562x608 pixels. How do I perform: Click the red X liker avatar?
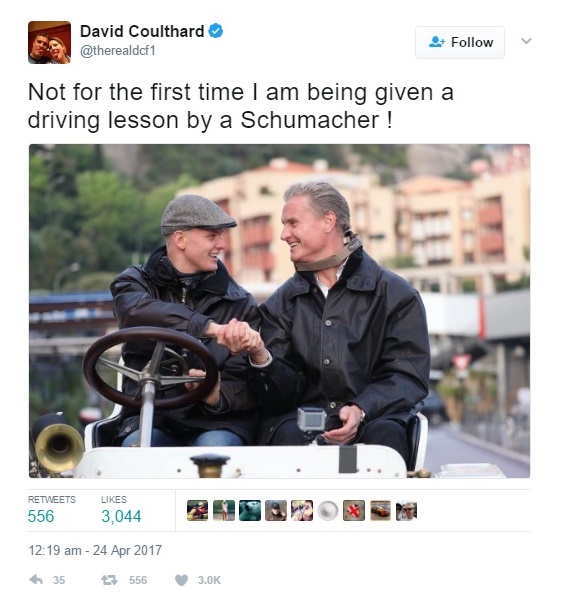point(354,510)
